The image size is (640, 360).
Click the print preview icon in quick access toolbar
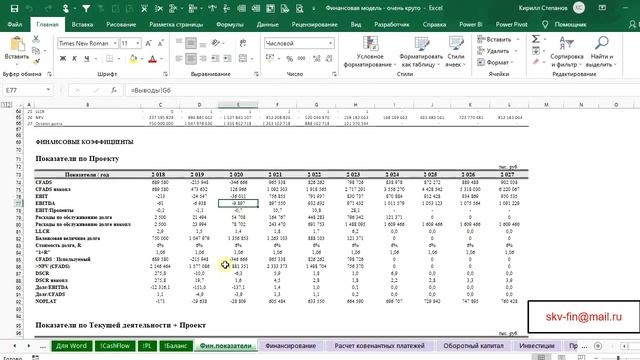300,8
